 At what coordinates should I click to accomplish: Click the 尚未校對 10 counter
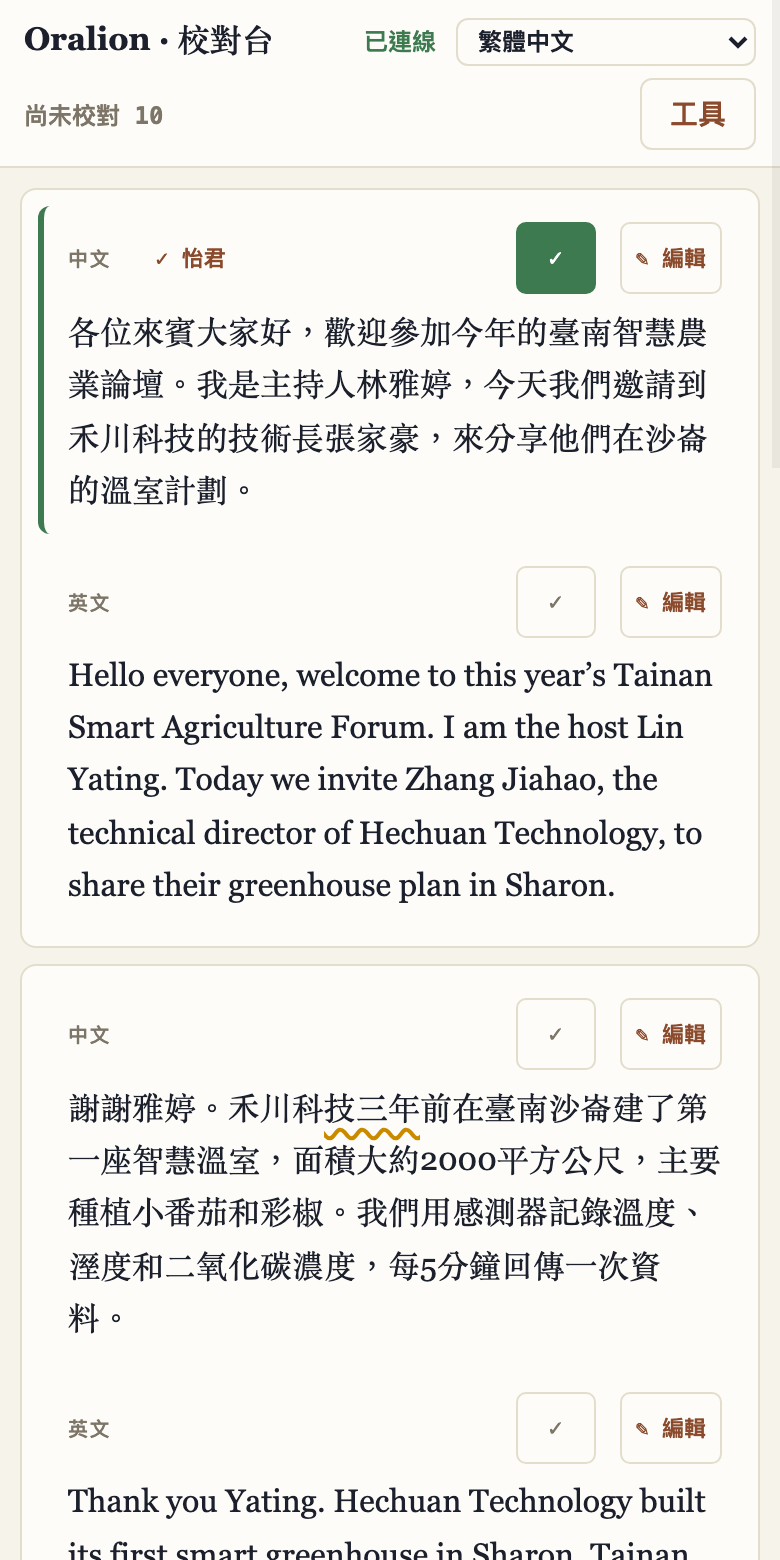tap(94, 116)
